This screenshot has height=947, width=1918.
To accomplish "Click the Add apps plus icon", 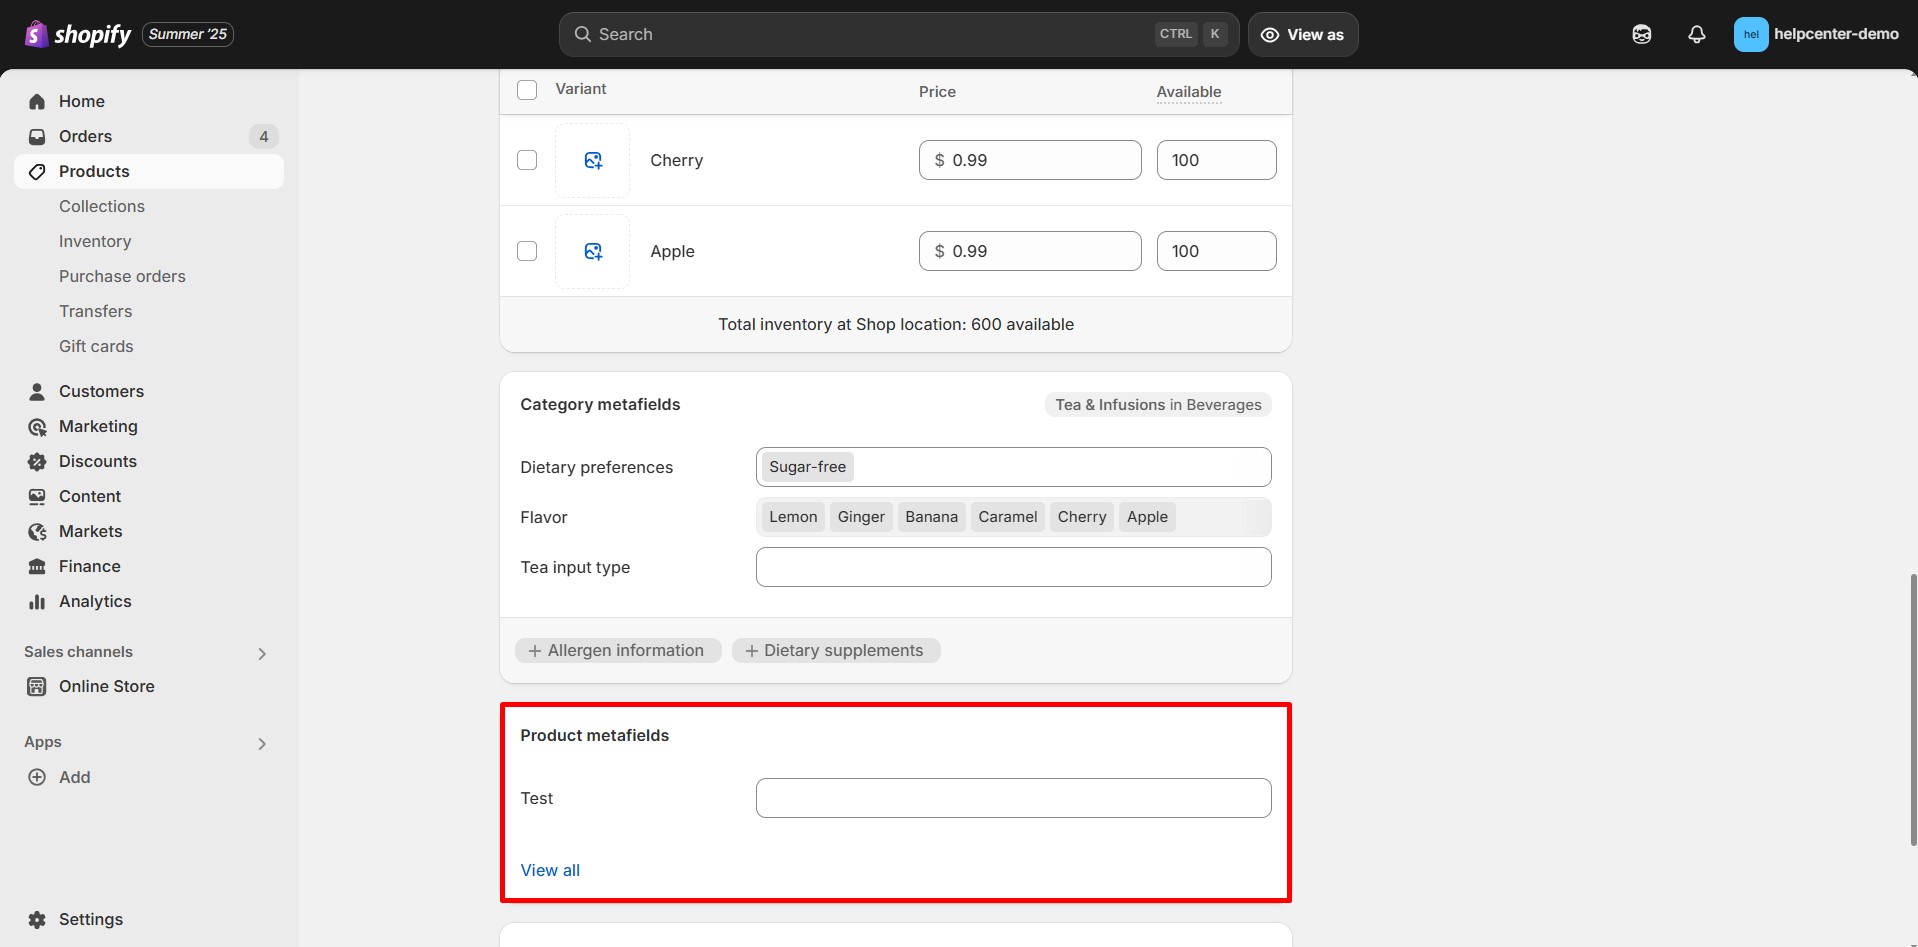I will [x=37, y=777].
